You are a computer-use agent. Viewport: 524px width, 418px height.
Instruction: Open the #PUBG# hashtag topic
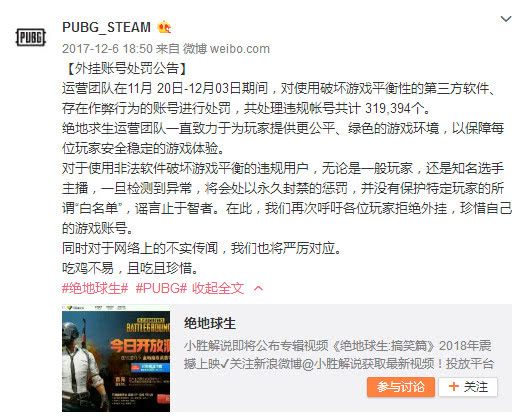(x=161, y=288)
